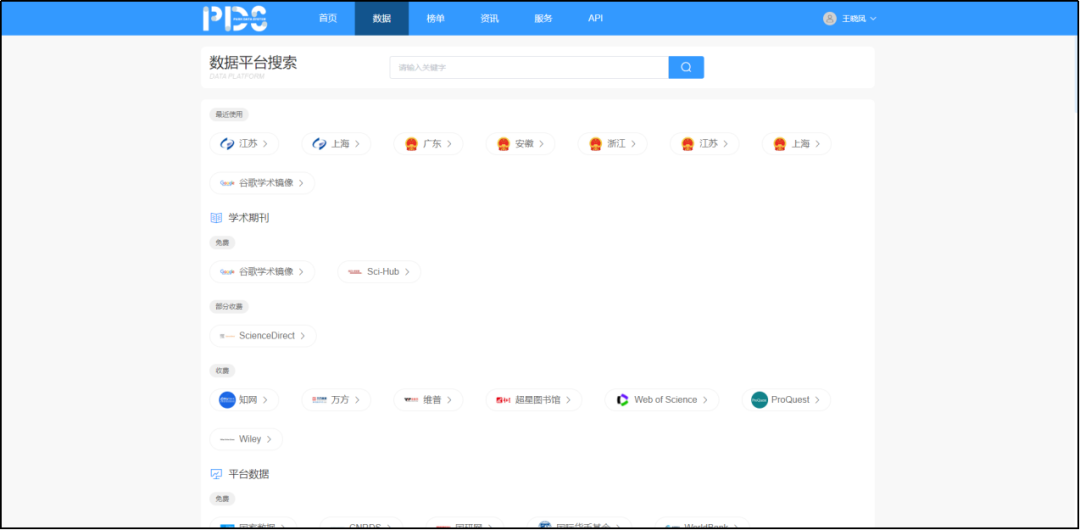Open the 万方 database chip

[x=336, y=400]
